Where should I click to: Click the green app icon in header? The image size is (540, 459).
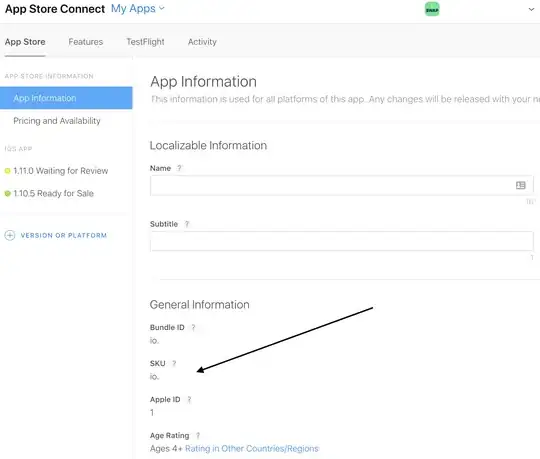click(432, 9)
